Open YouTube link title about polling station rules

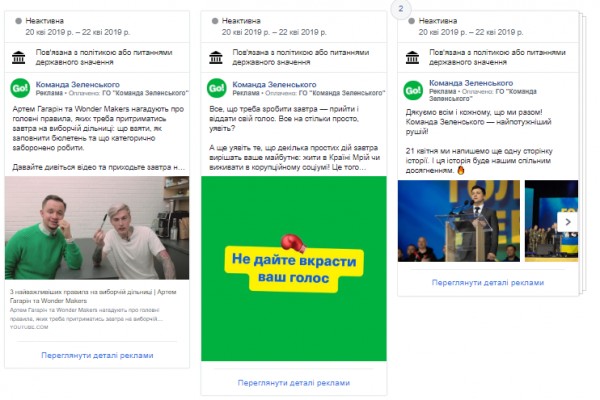click(93, 296)
